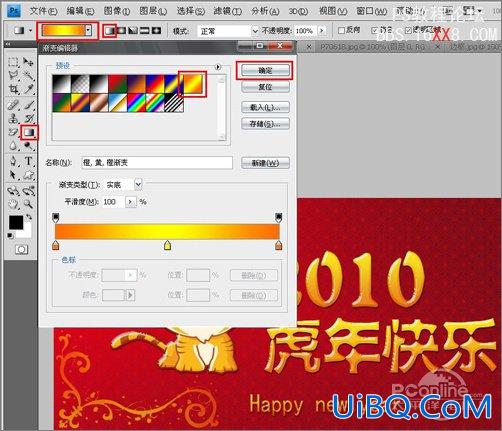Open the 图层 (Layer) menu

pos(153,11)
